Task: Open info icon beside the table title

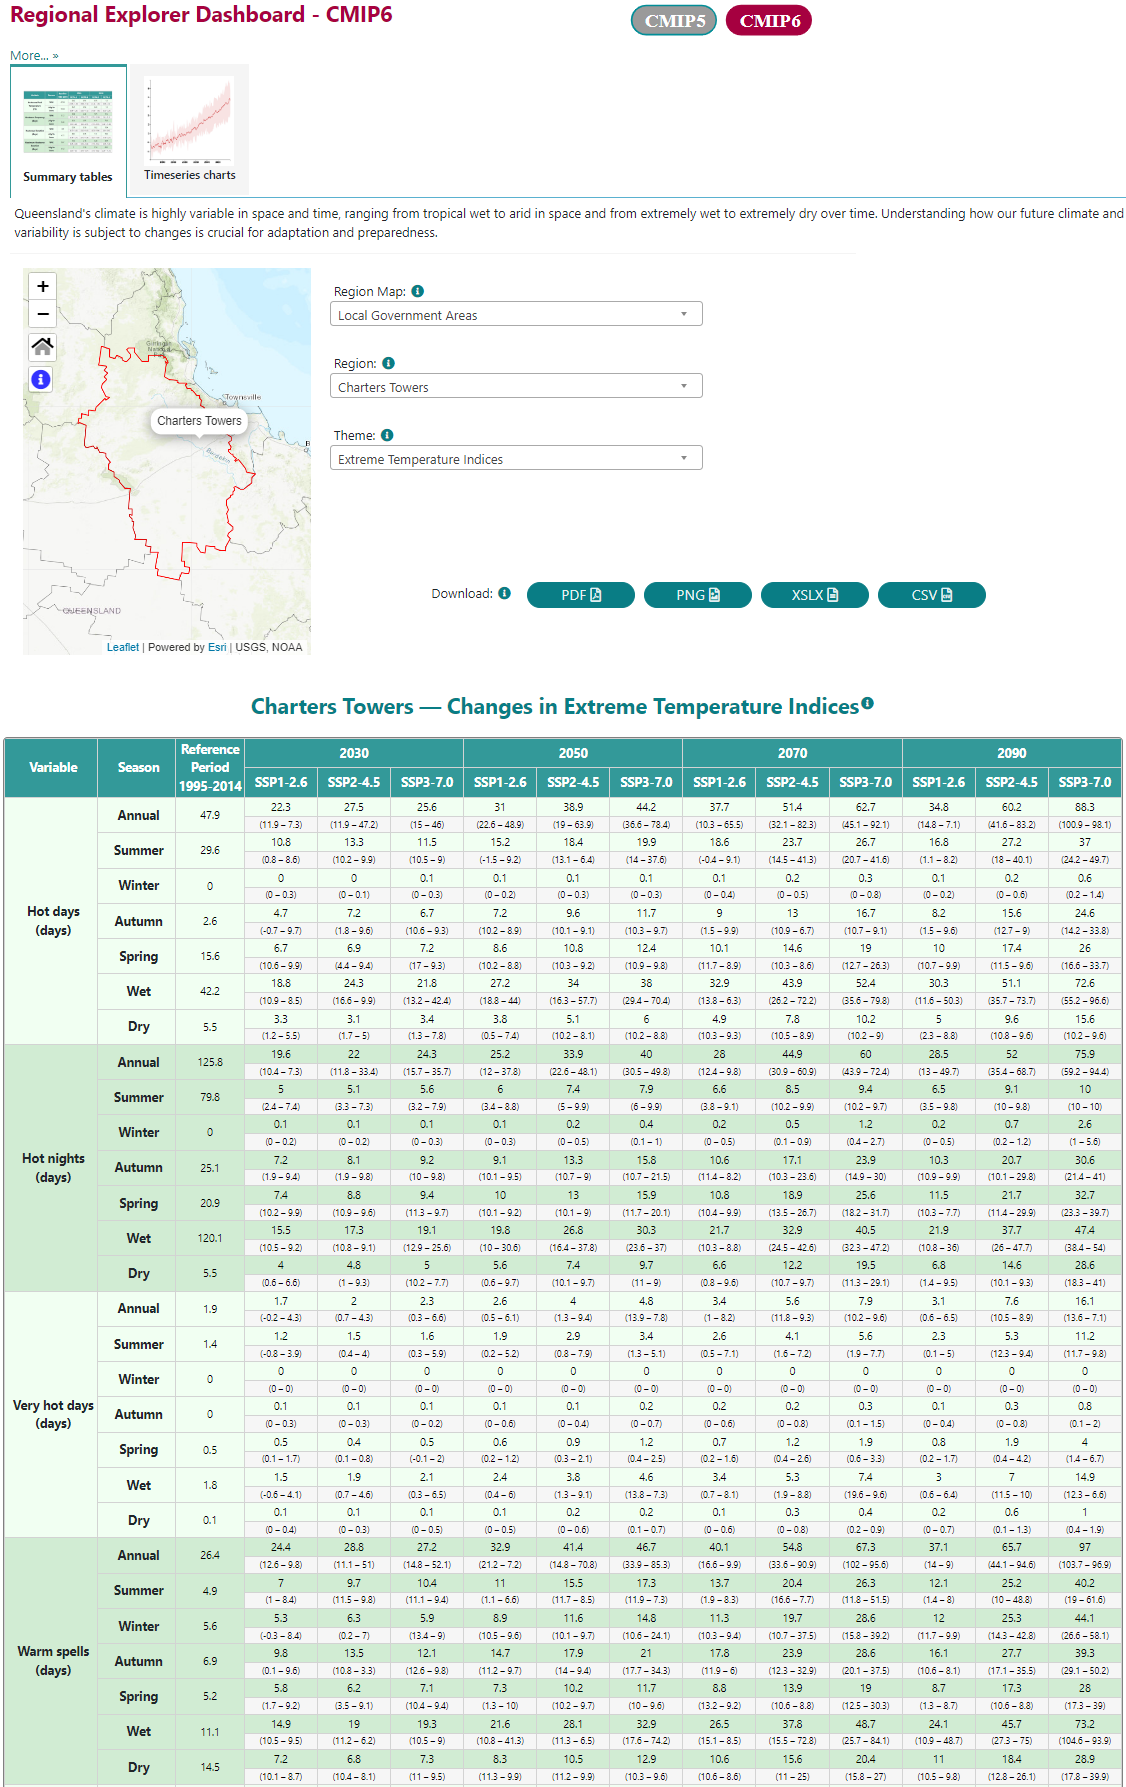Action: [867, 704]
